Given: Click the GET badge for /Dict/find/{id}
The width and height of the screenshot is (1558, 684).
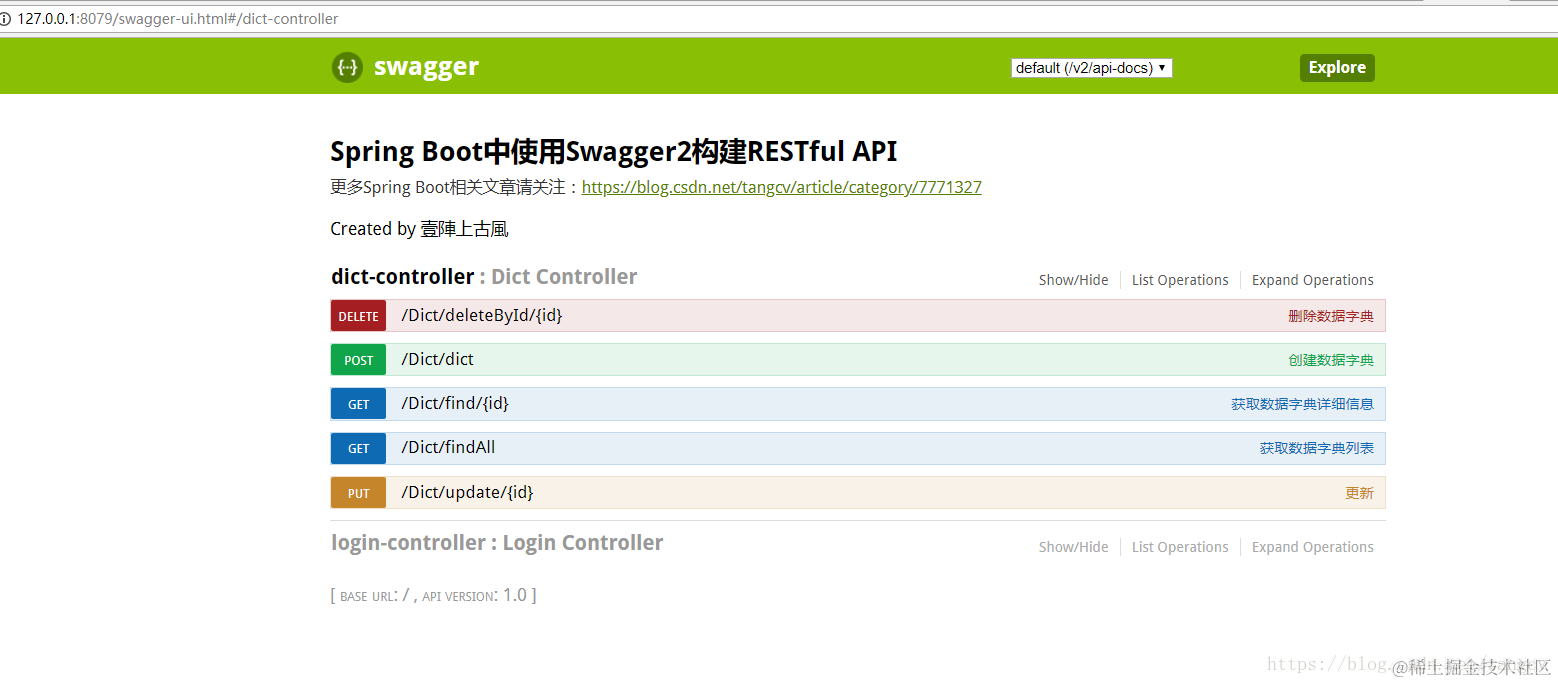Looking at the screenshot, I should click(x=358, y=404).
